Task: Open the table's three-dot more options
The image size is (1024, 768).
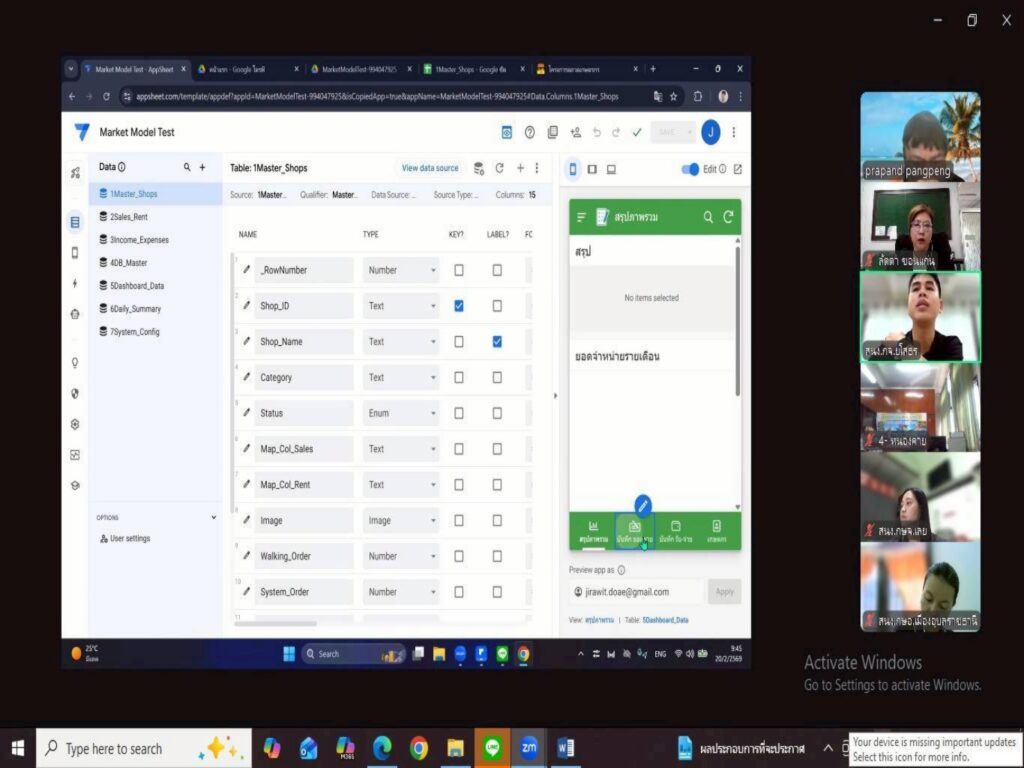Action: [537, 168]
